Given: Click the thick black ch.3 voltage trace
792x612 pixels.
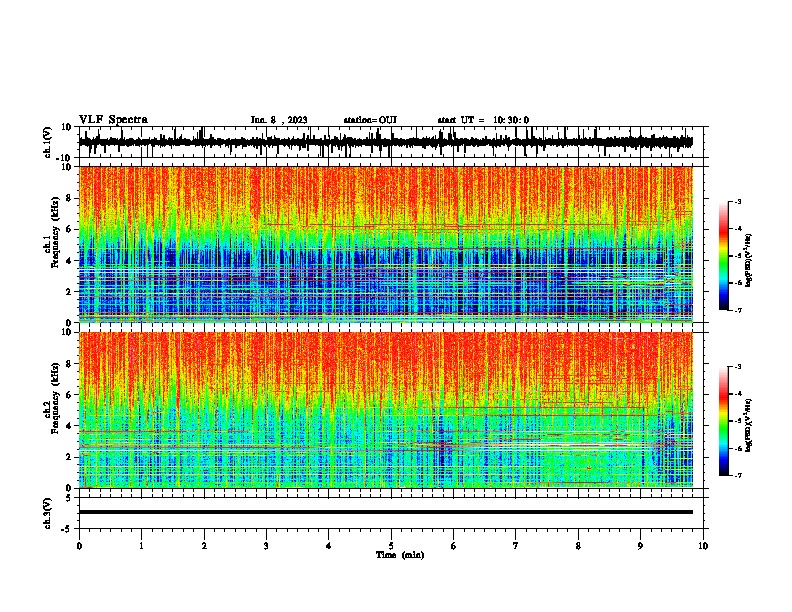Looking at the screenshot, I should pos(386,512).
